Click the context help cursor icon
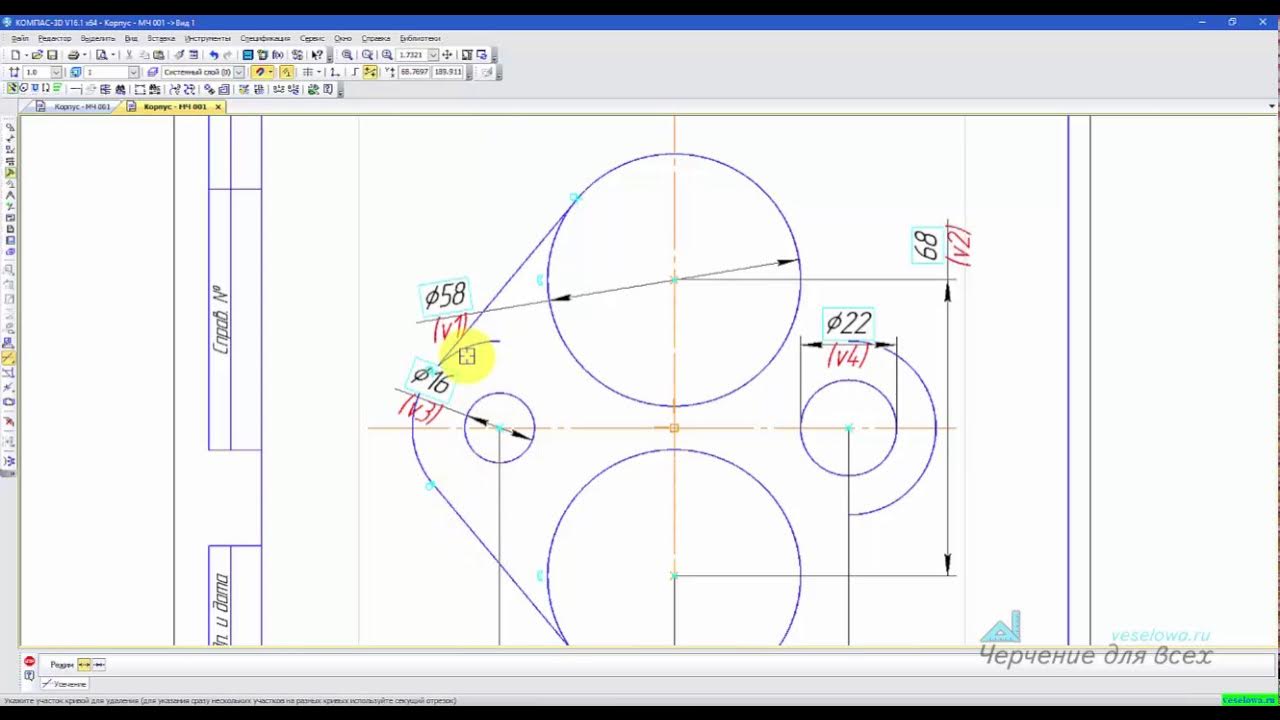1280x720 pixels. [316, 55]
